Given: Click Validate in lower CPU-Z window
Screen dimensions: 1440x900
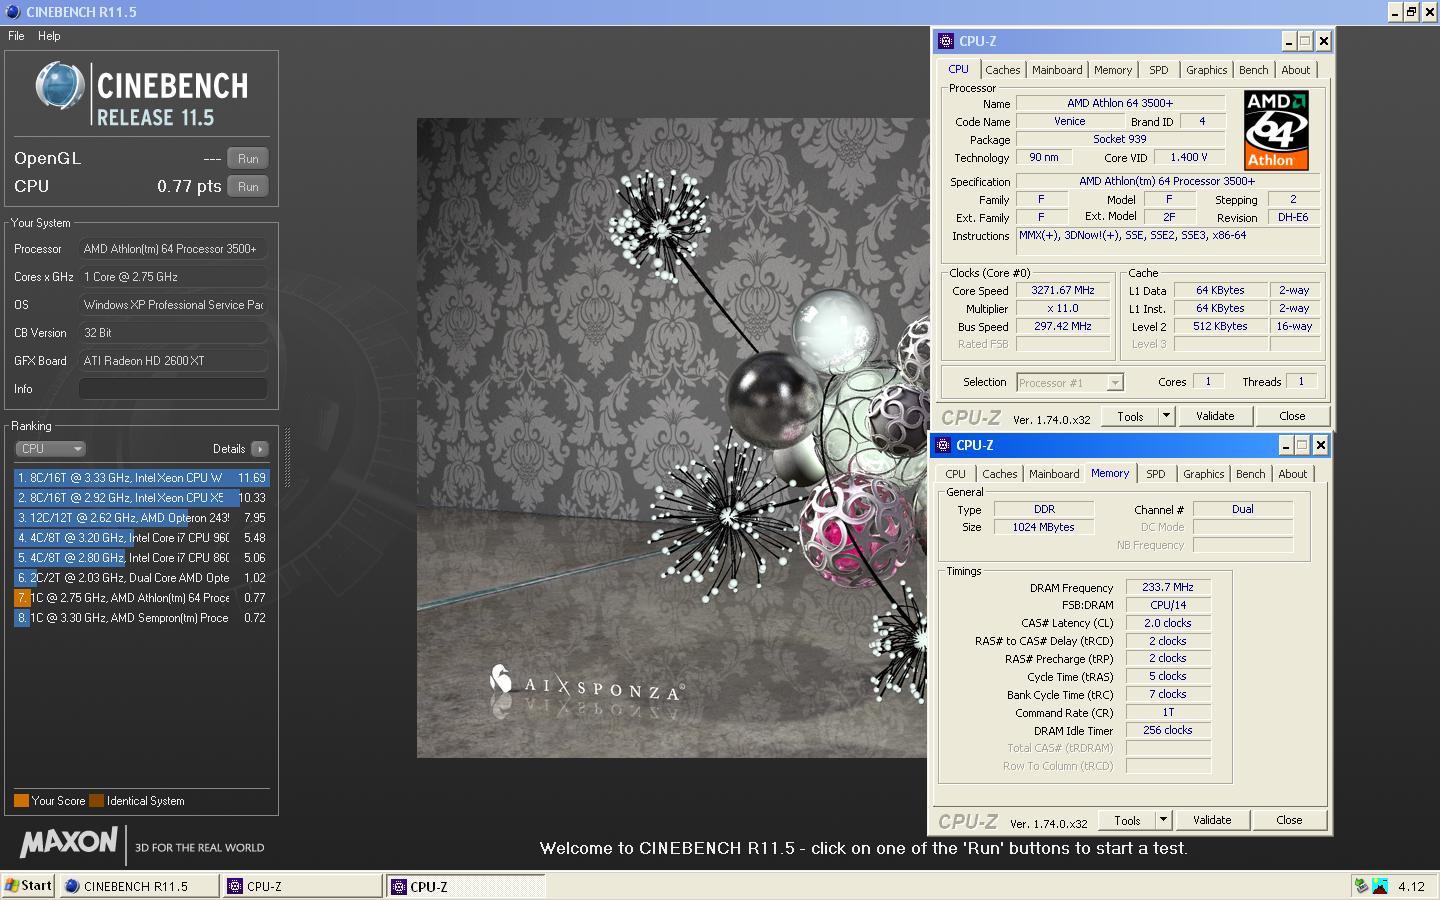Looking at the screenshot, I should (1212, 821).
